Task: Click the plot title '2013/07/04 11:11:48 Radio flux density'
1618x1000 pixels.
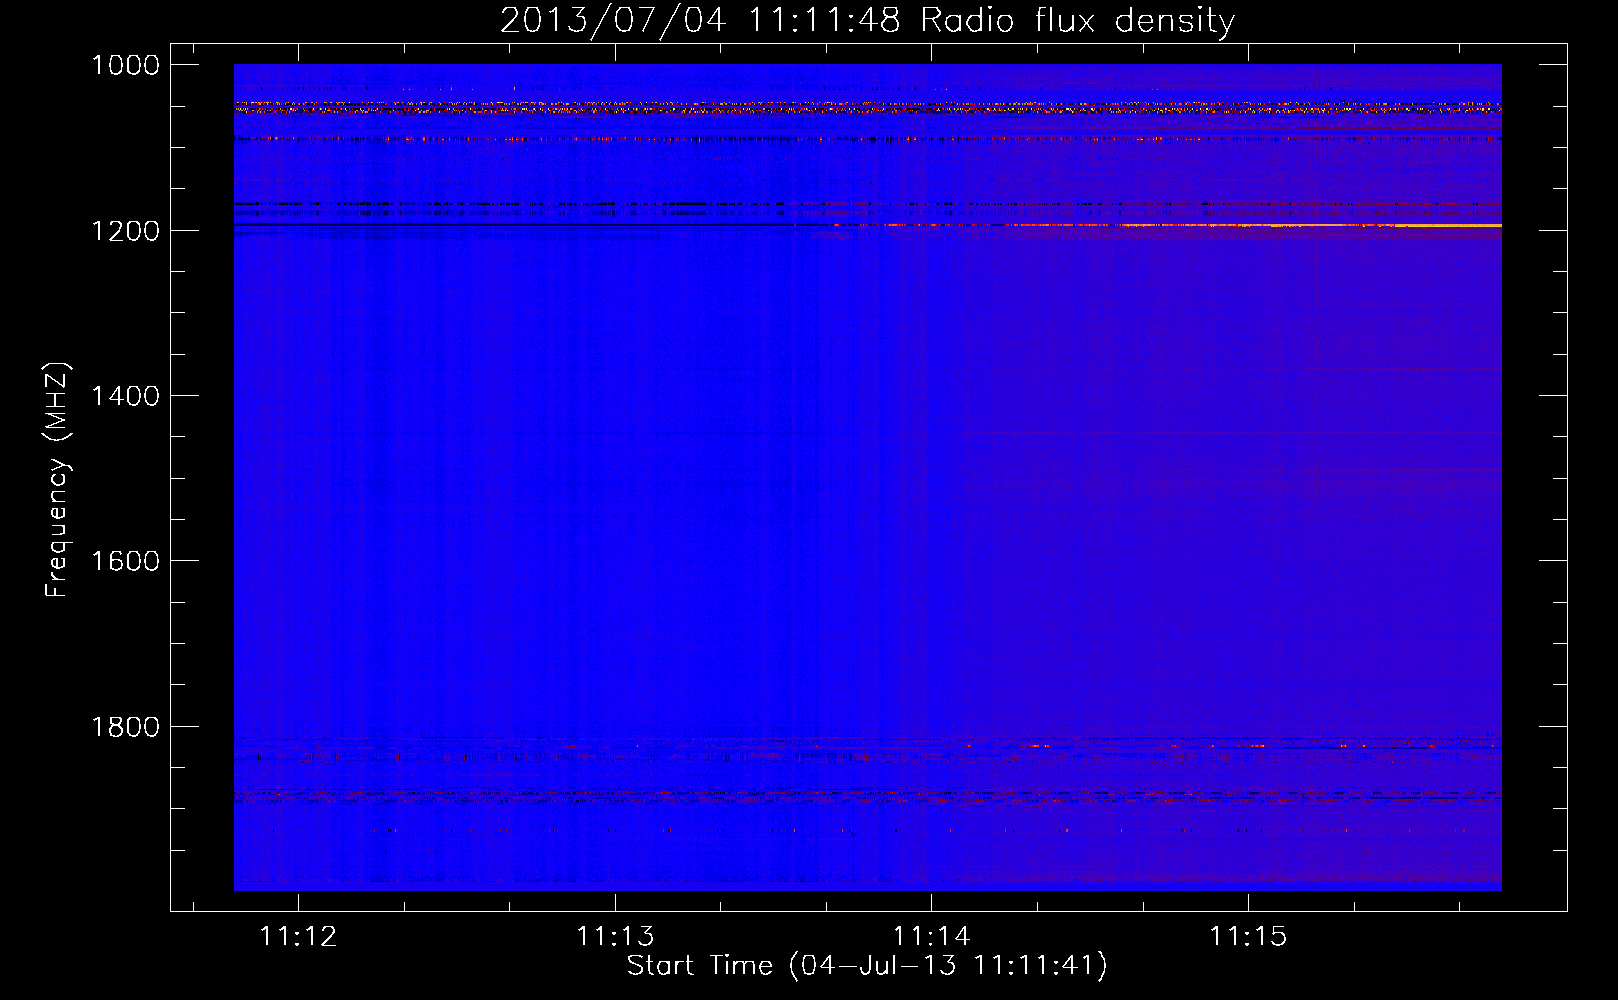Action: (868, 21)
